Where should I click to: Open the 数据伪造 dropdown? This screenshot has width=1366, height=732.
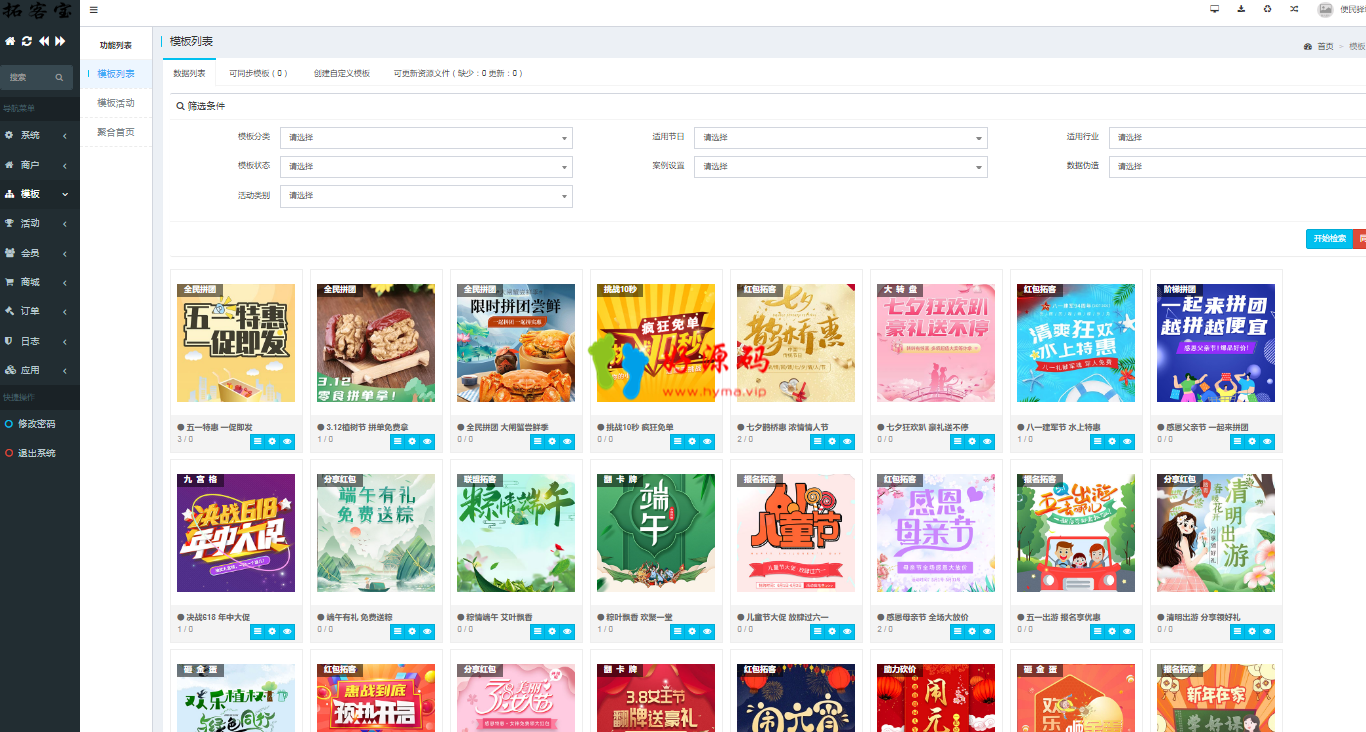1238,167
